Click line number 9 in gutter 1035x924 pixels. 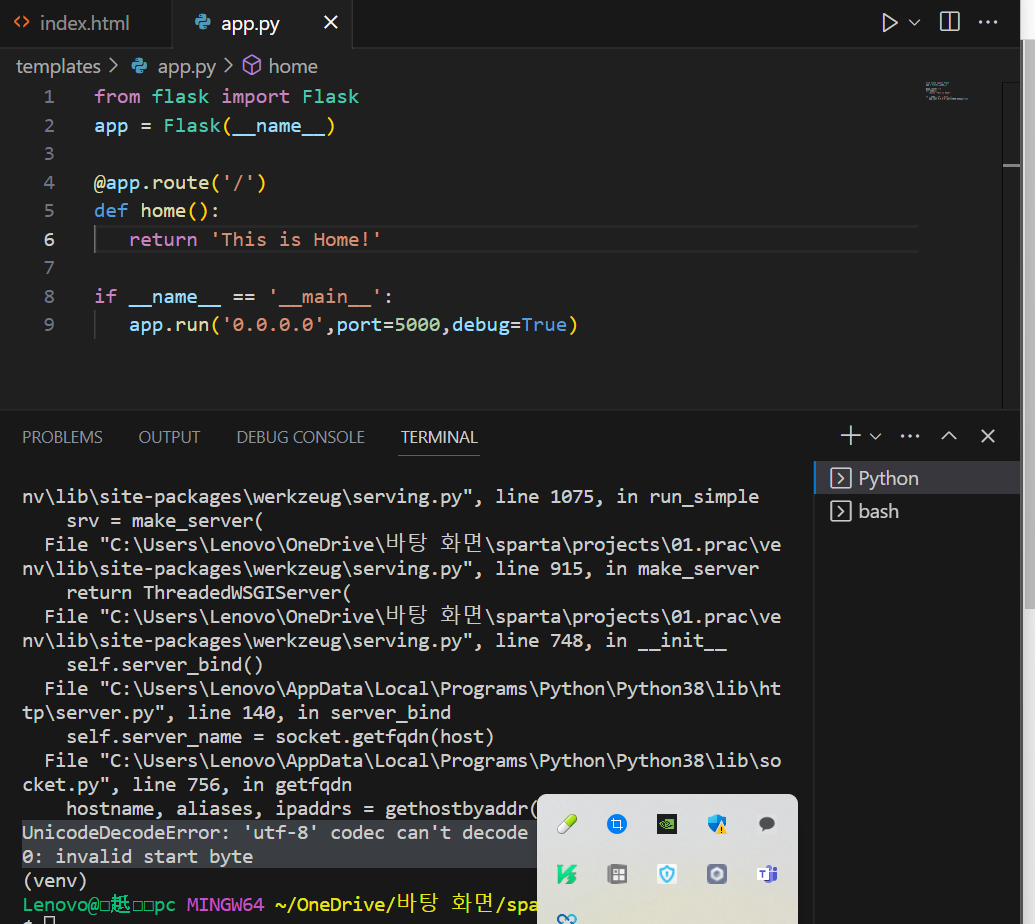point(49,325)
